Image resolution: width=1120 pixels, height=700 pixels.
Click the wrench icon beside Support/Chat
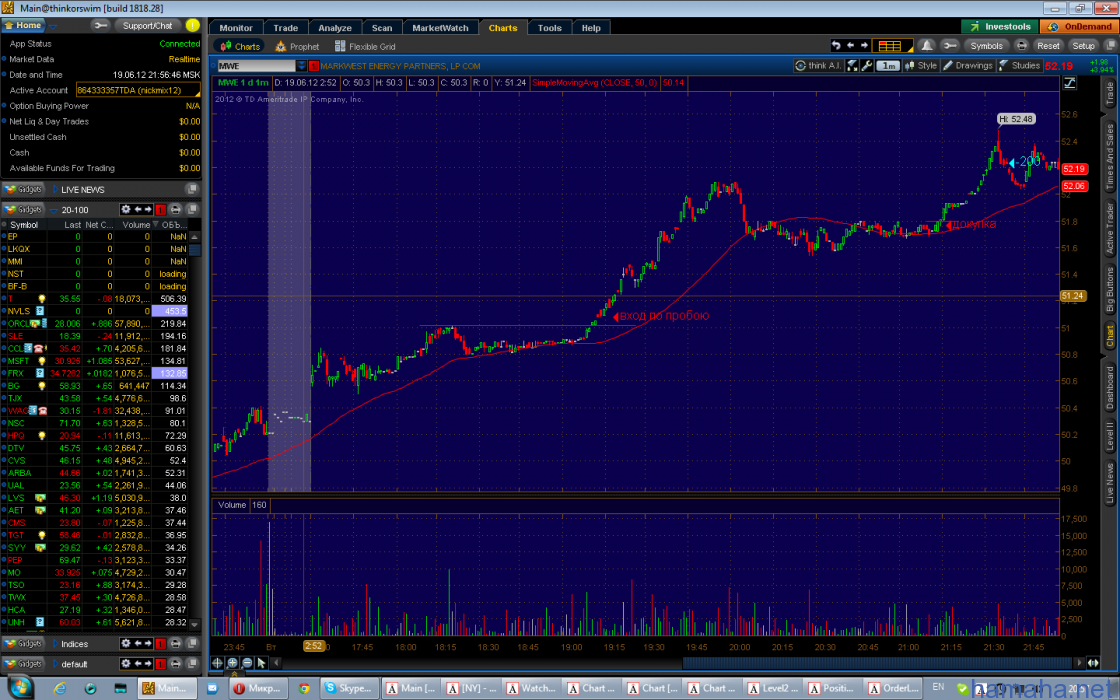101,26
